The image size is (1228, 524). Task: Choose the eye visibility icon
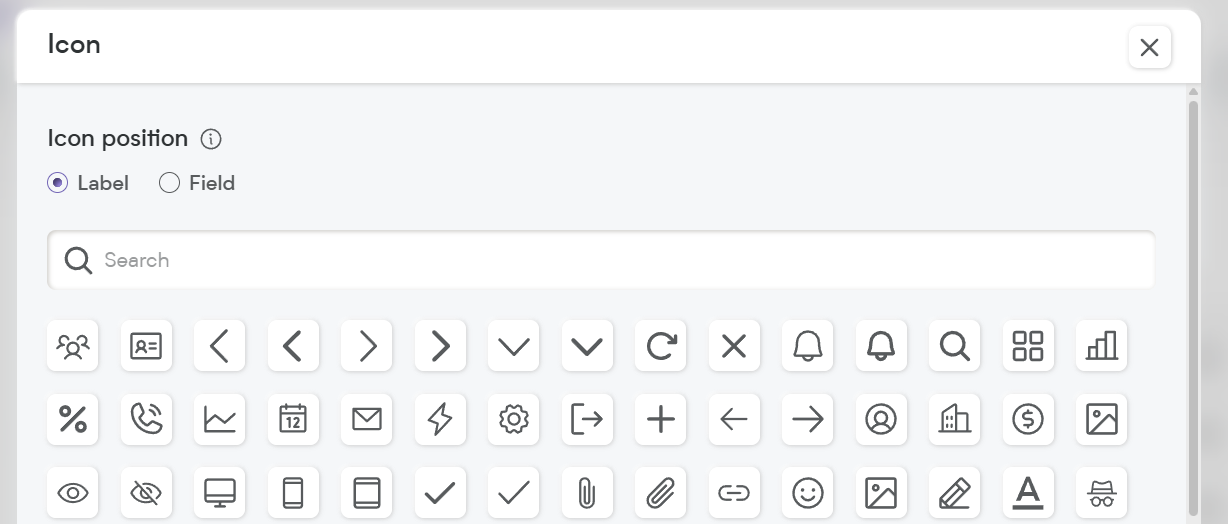[73, 493]
